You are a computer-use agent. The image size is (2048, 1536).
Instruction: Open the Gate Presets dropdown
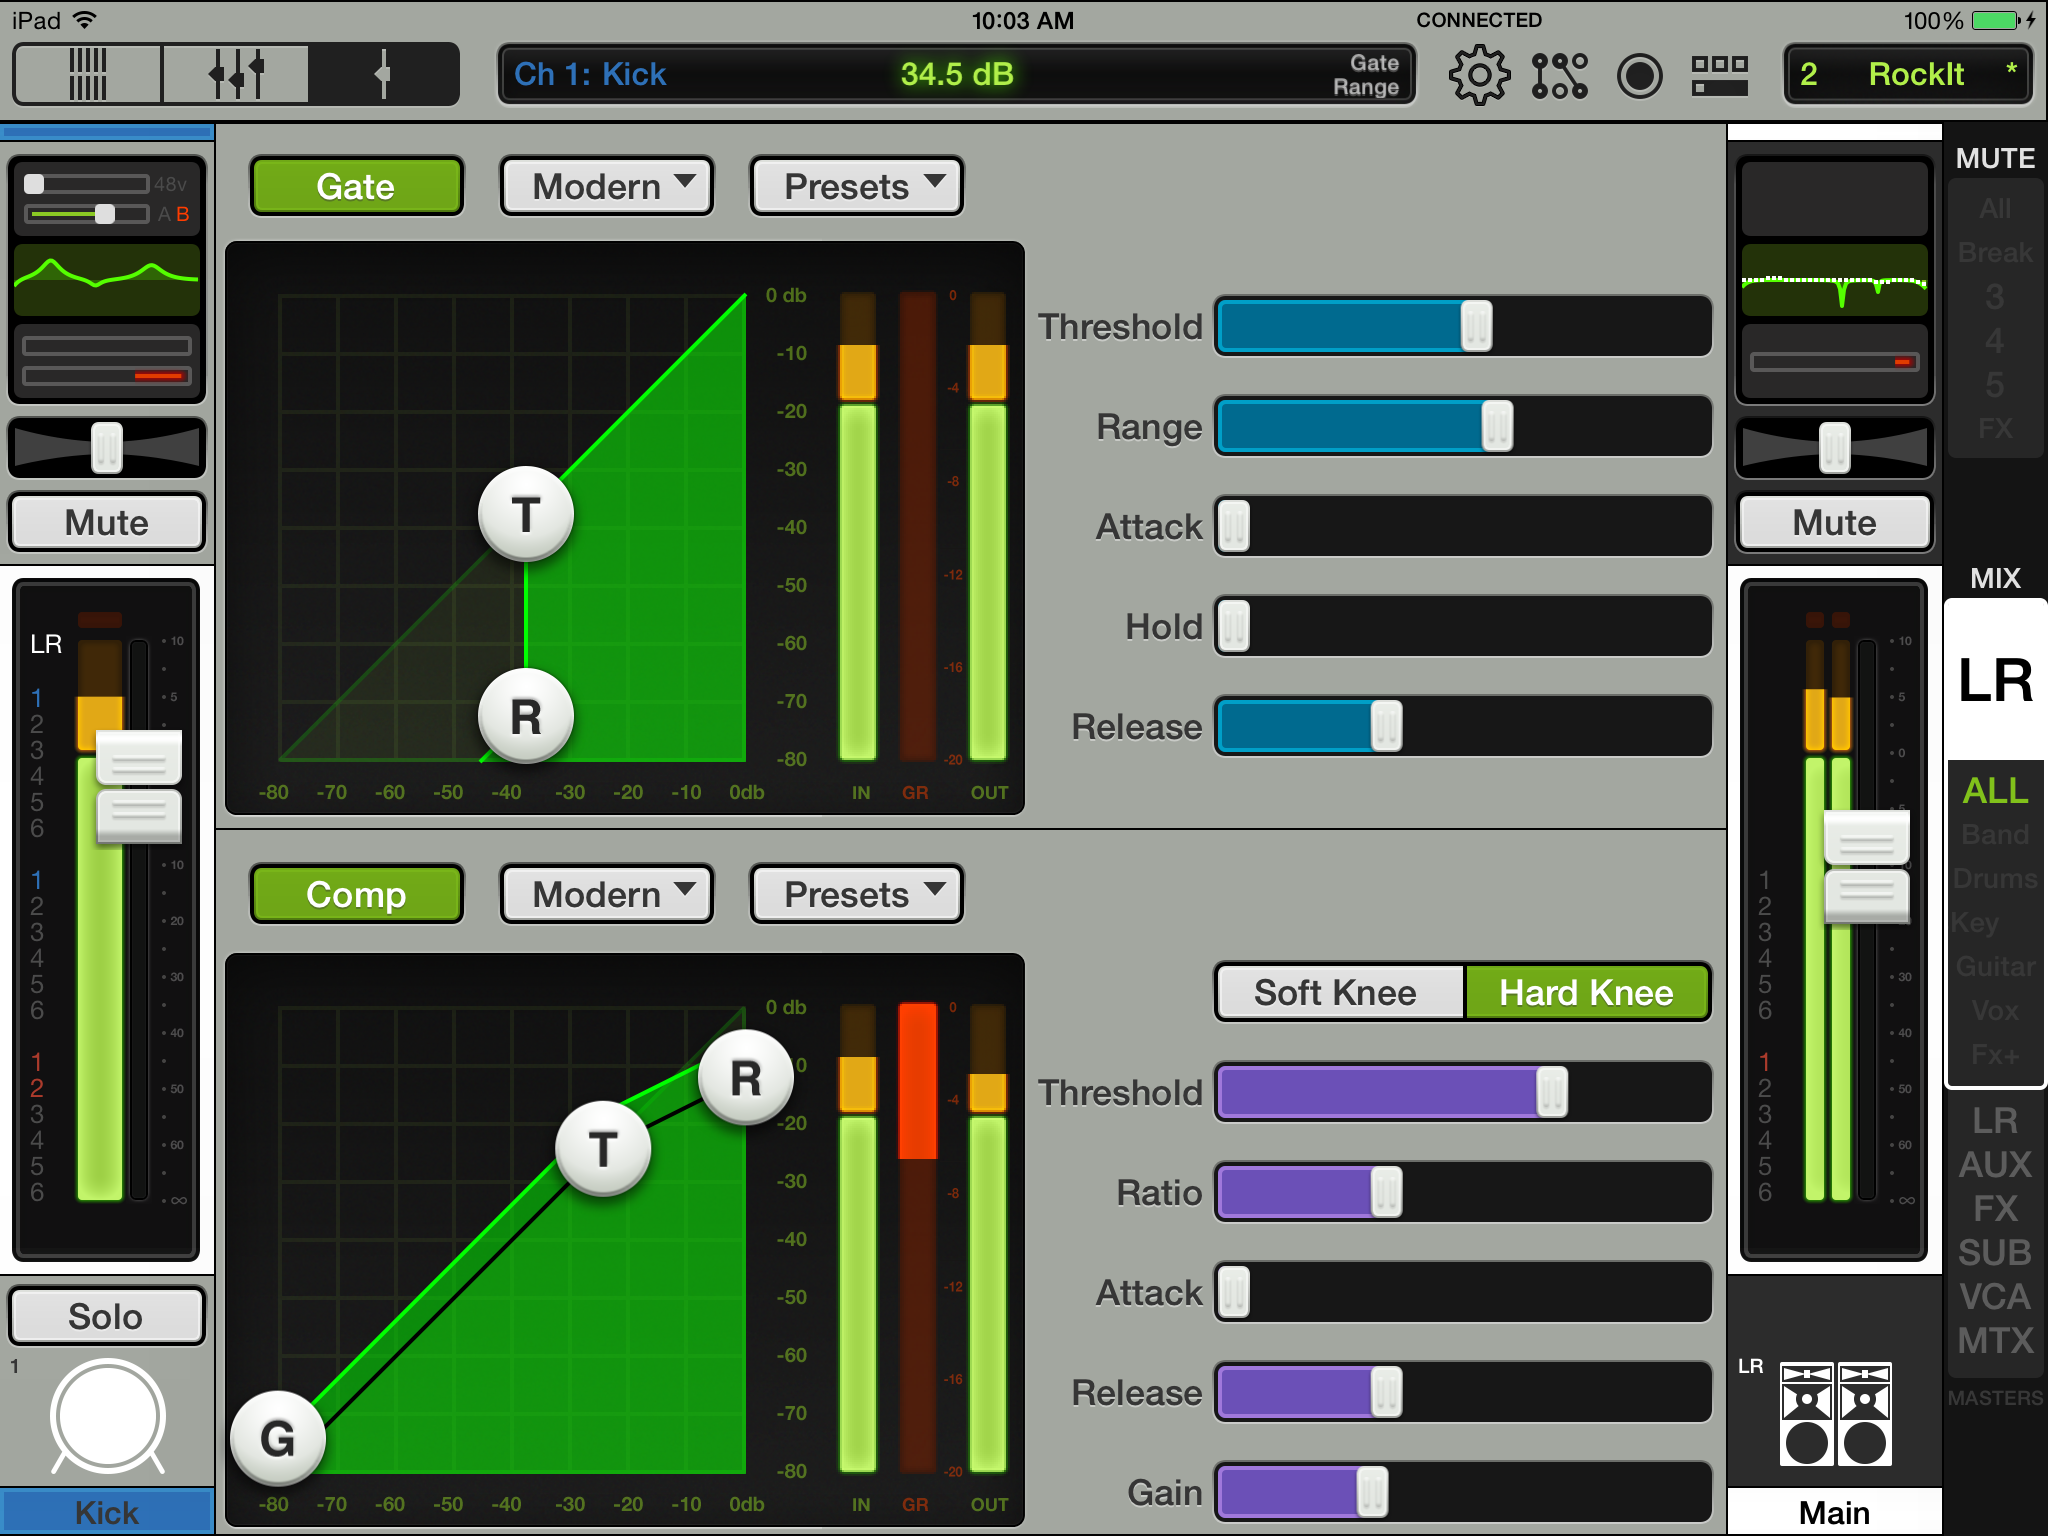click(x=857, y=186)
